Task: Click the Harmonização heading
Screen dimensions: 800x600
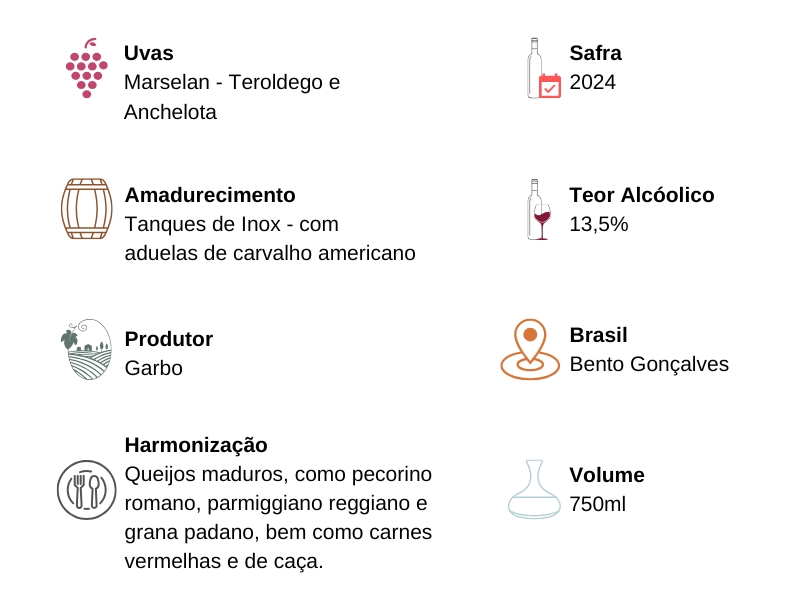Action: coord(196,445)
